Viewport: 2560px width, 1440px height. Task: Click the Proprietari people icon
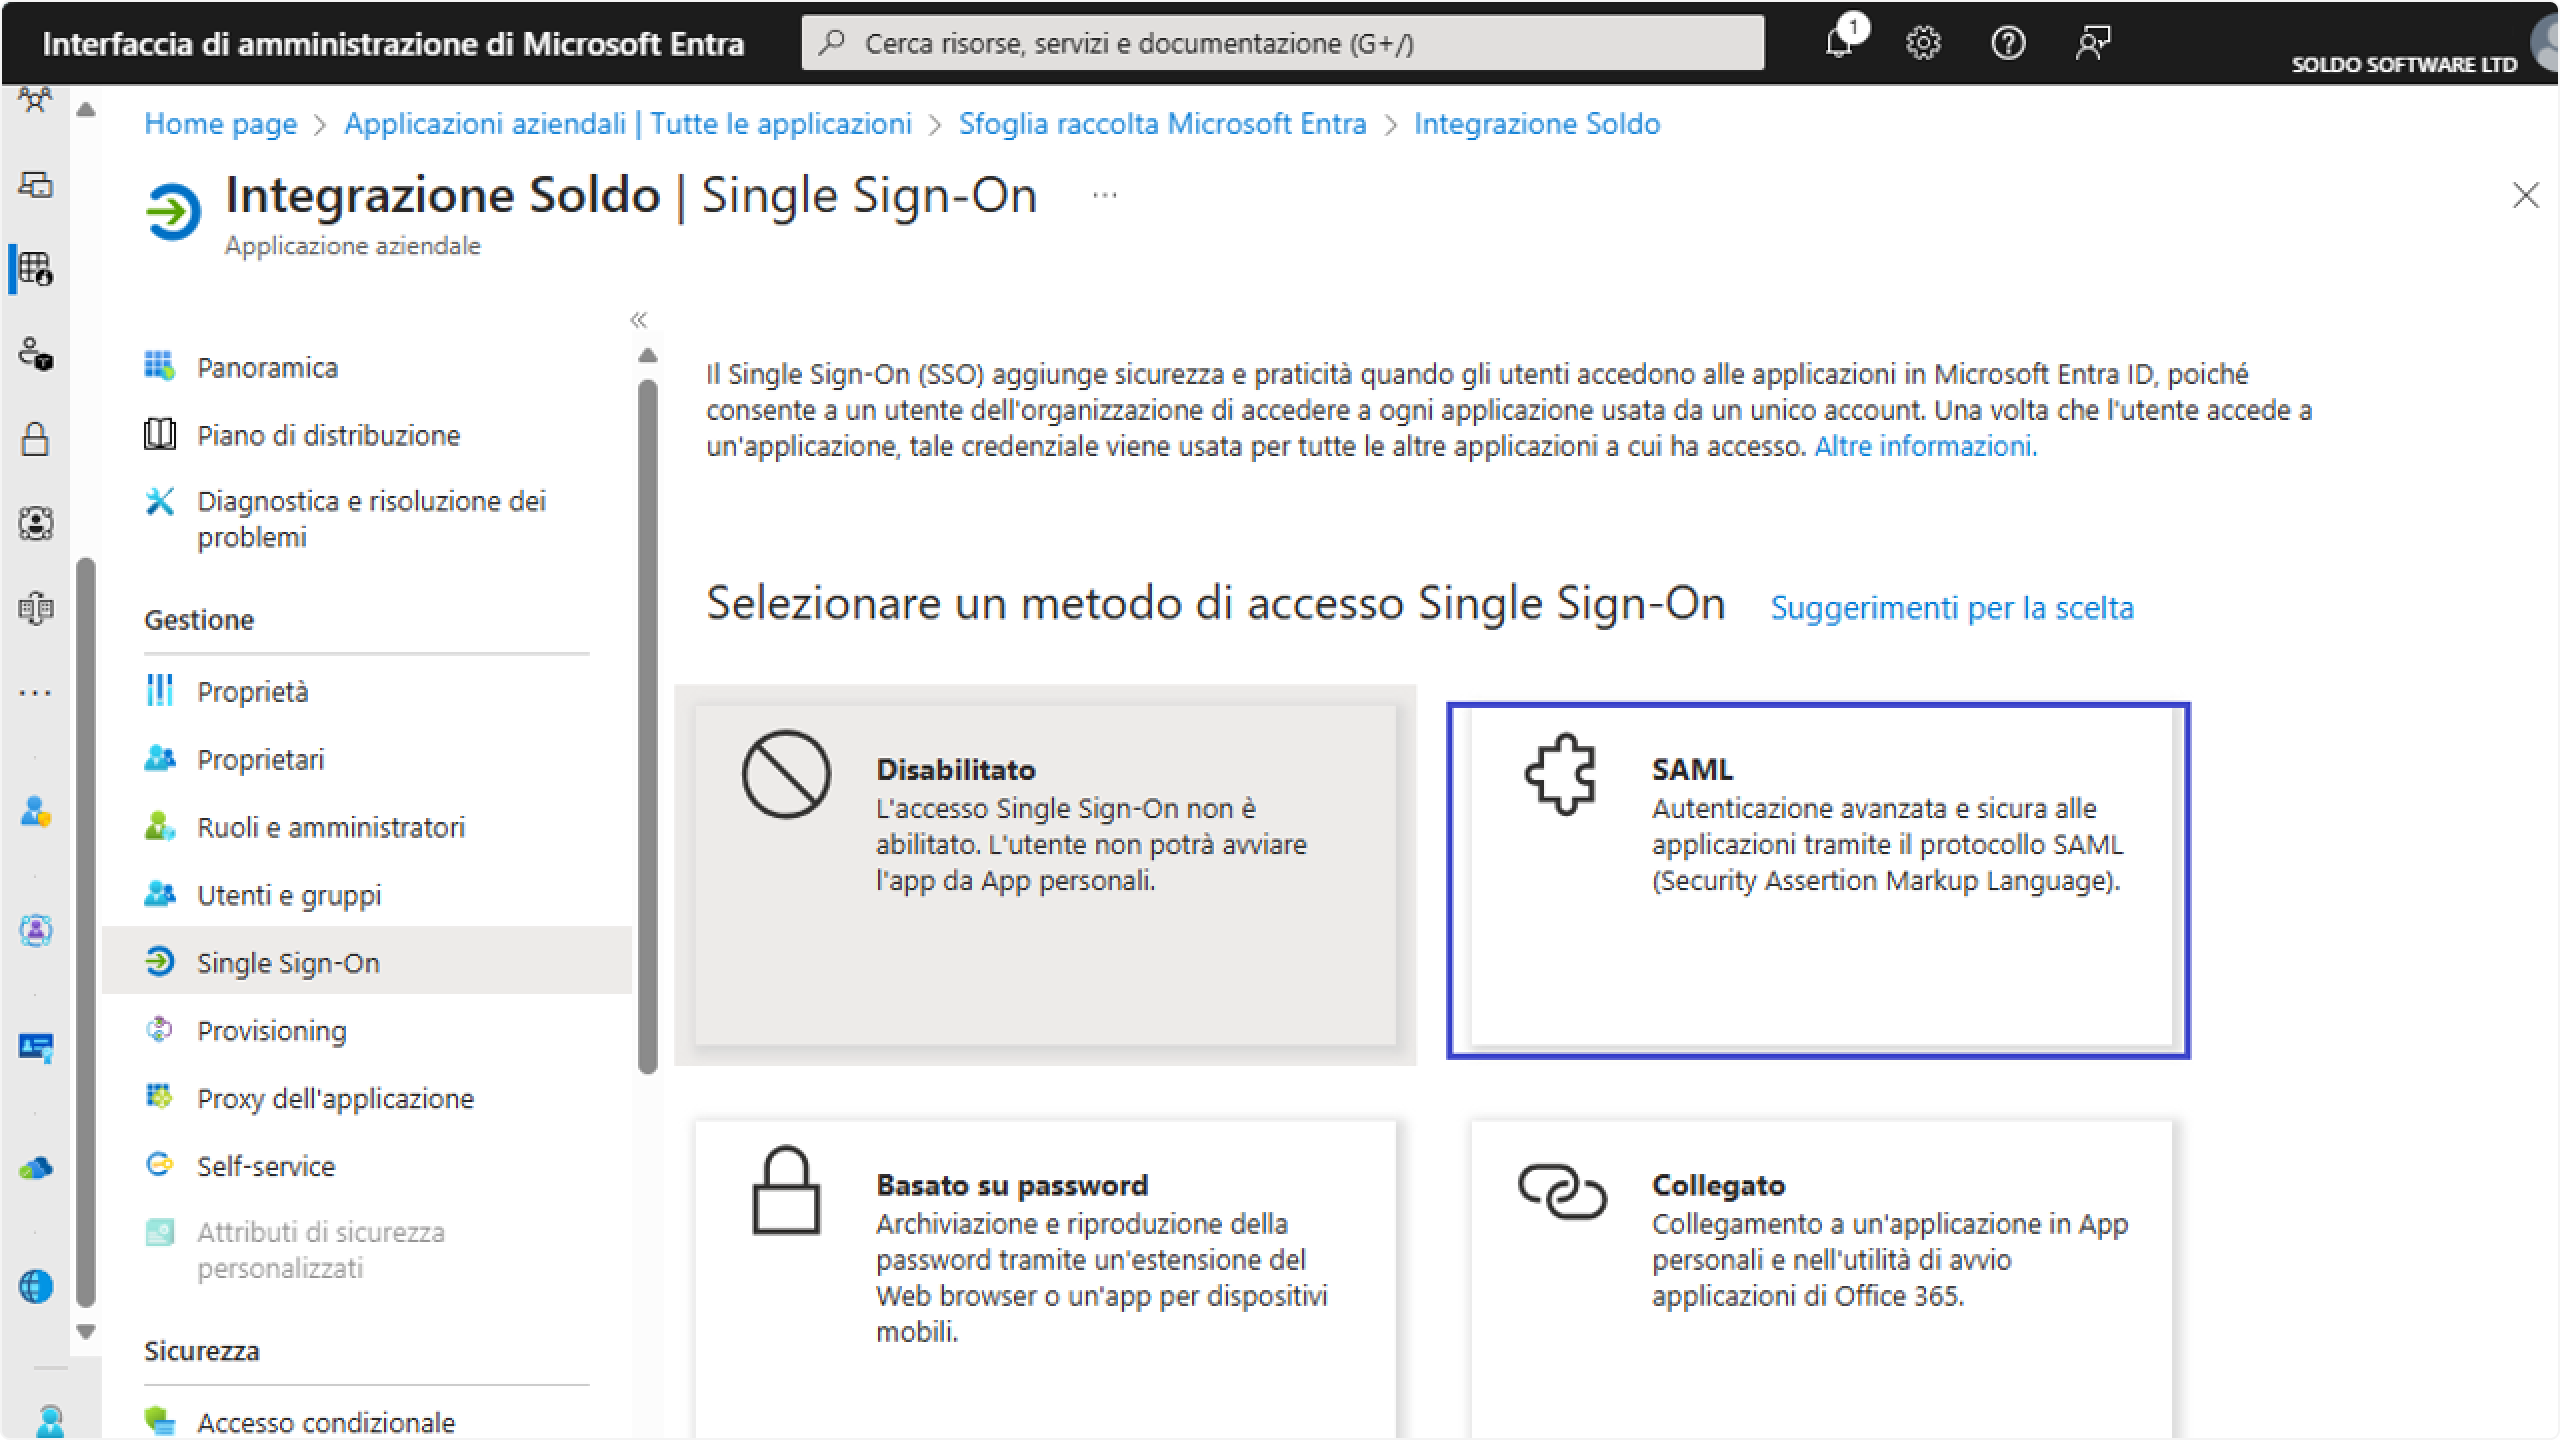160,758
